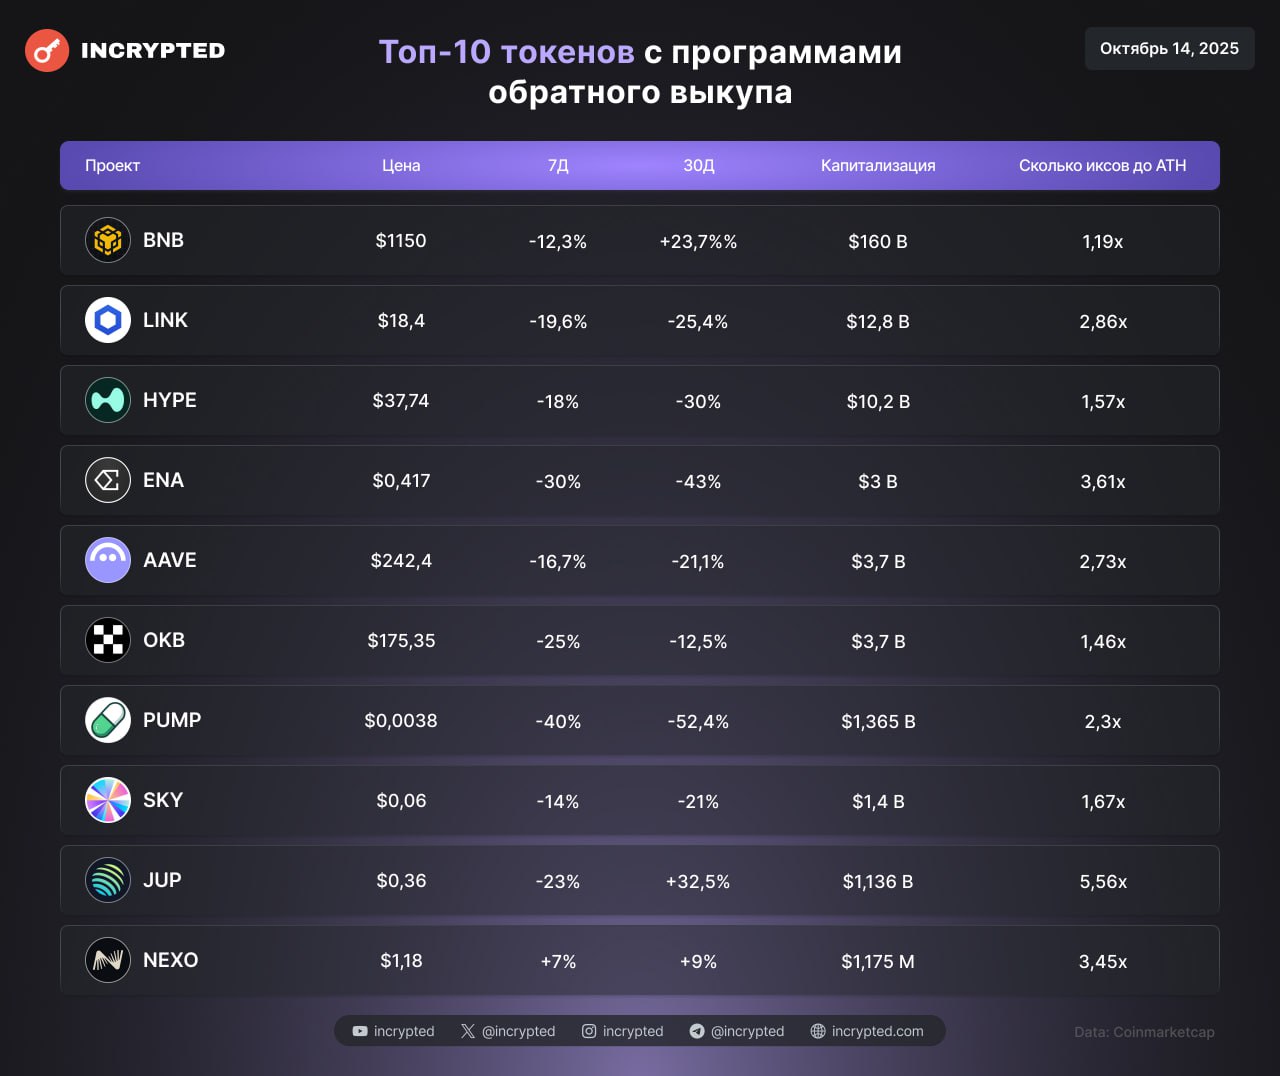Click the ENA token icon
This screenshot has width=1280, height=1076.
click(108, 480)
